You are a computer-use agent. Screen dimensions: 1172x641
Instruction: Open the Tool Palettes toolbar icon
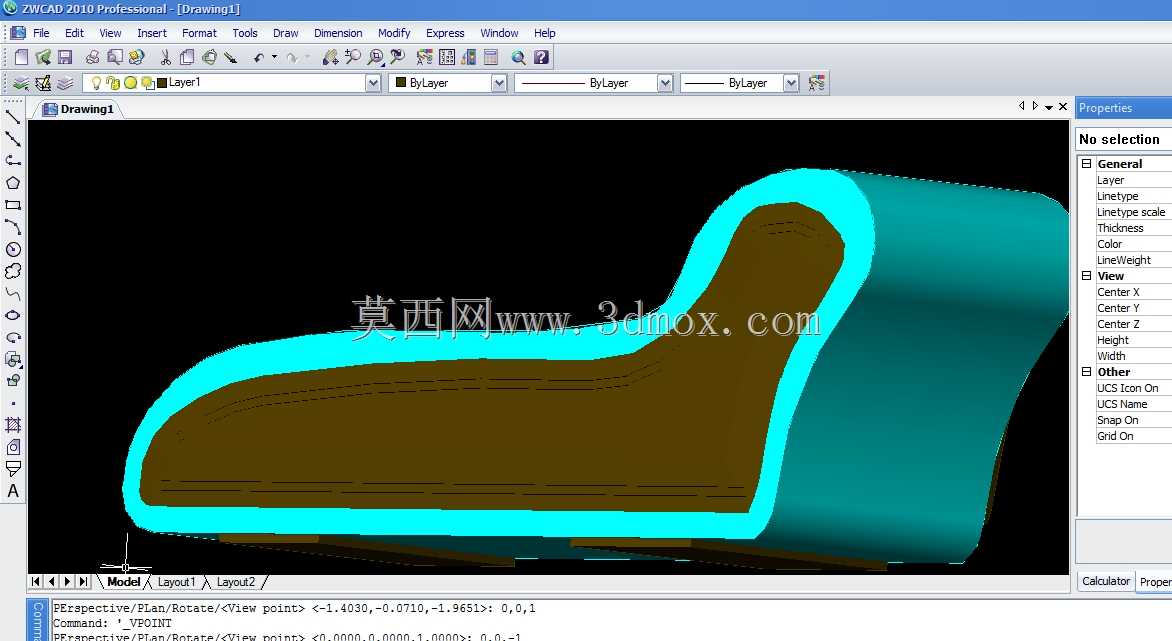tap(469, 58)
